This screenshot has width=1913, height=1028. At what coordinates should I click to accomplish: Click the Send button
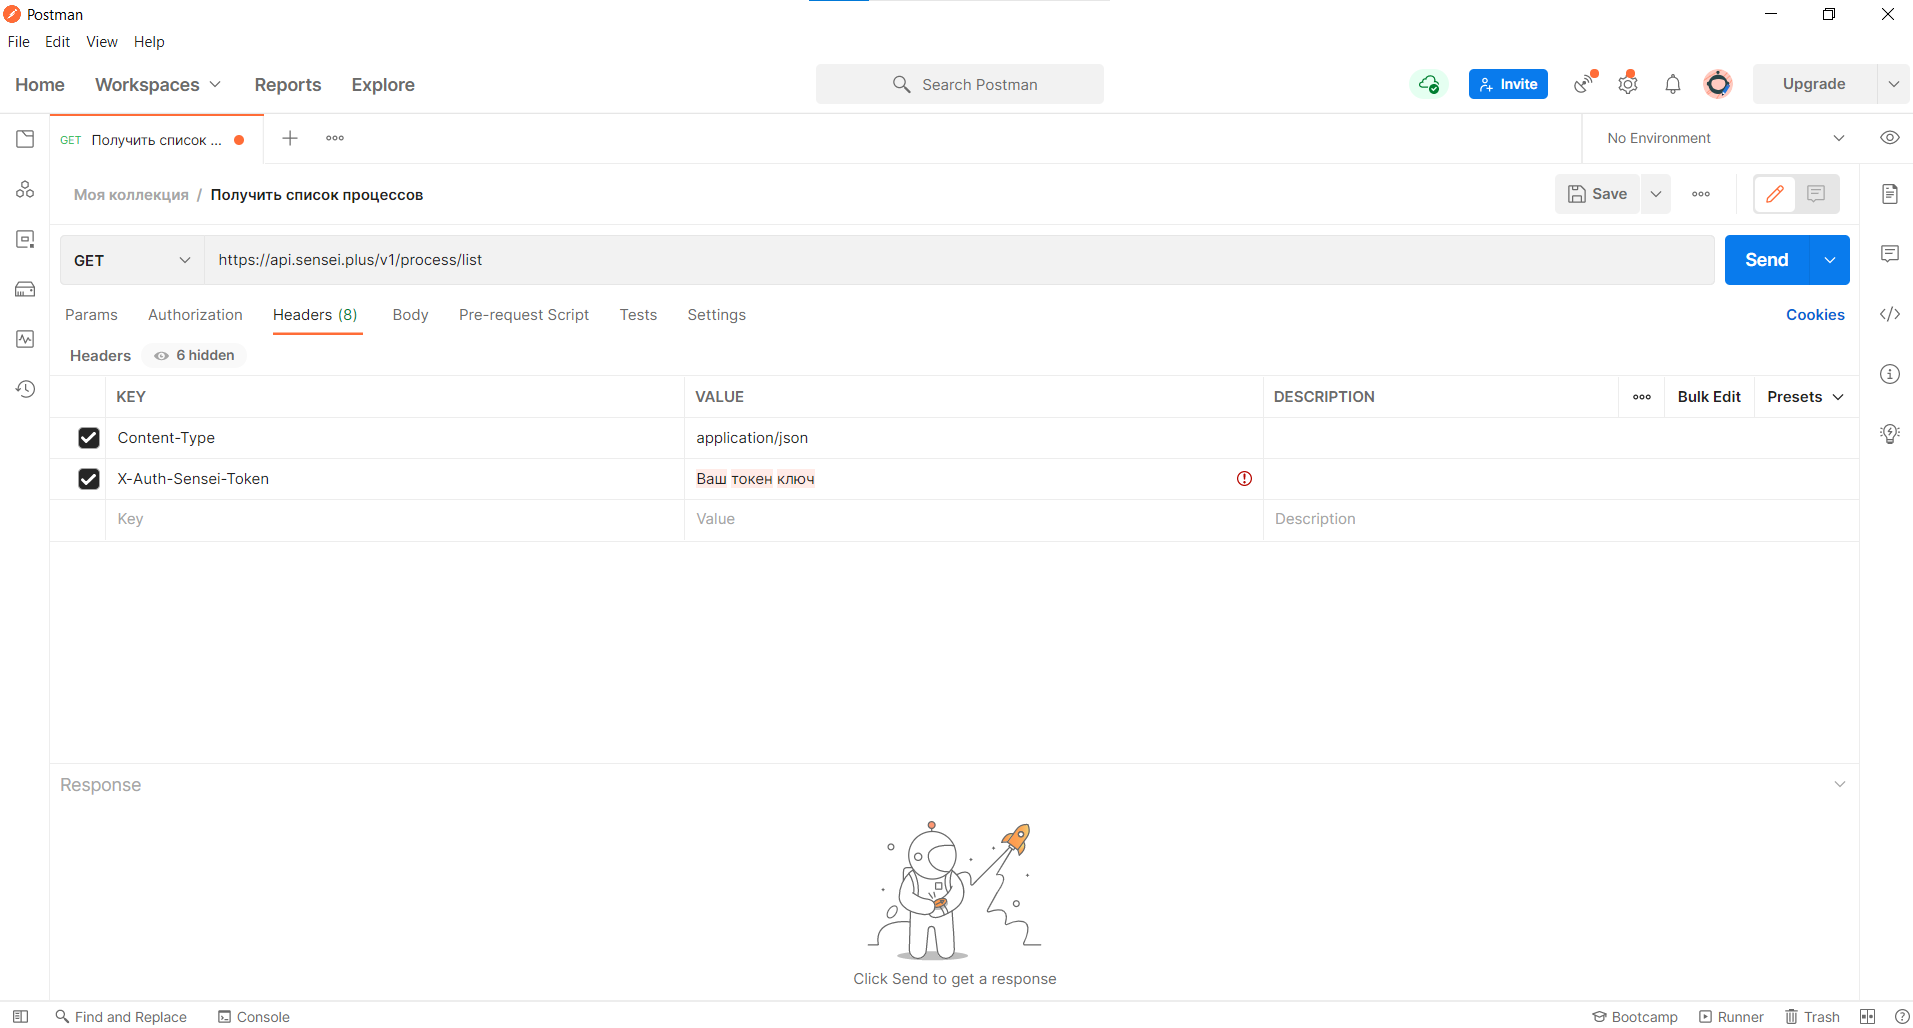tap(1767, 260)
